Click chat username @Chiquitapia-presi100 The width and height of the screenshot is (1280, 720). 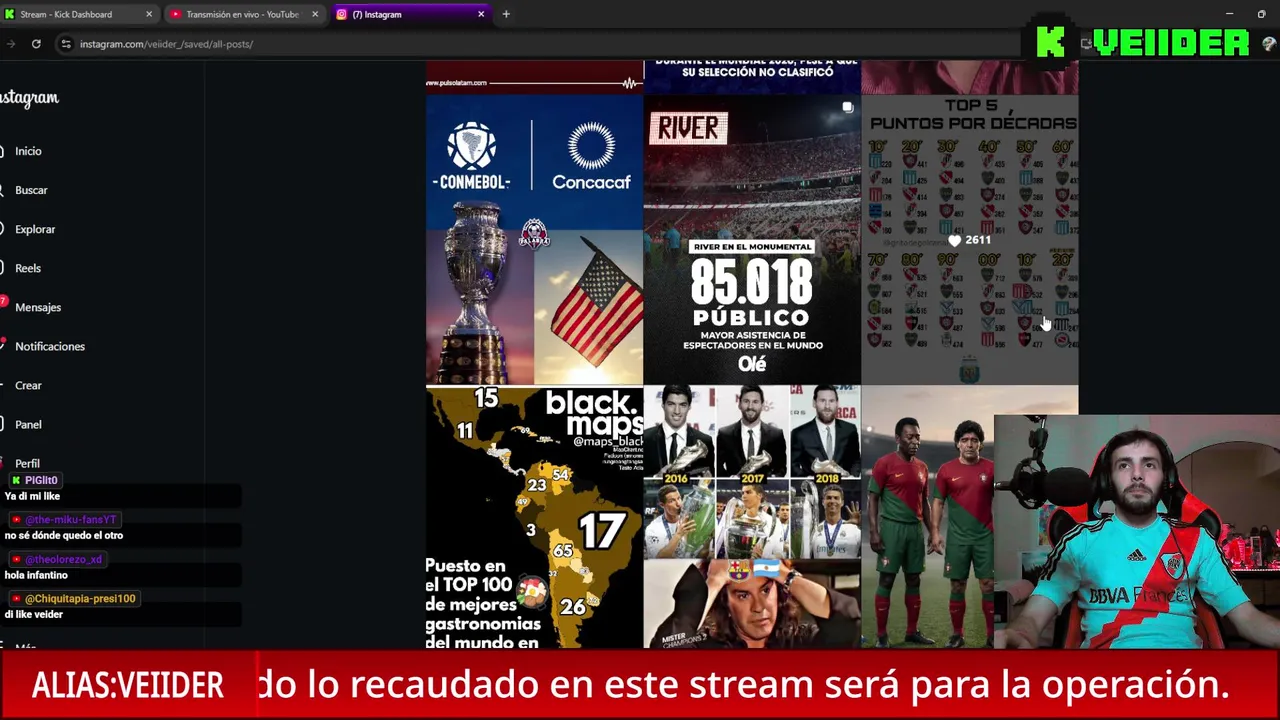point(80,598)
